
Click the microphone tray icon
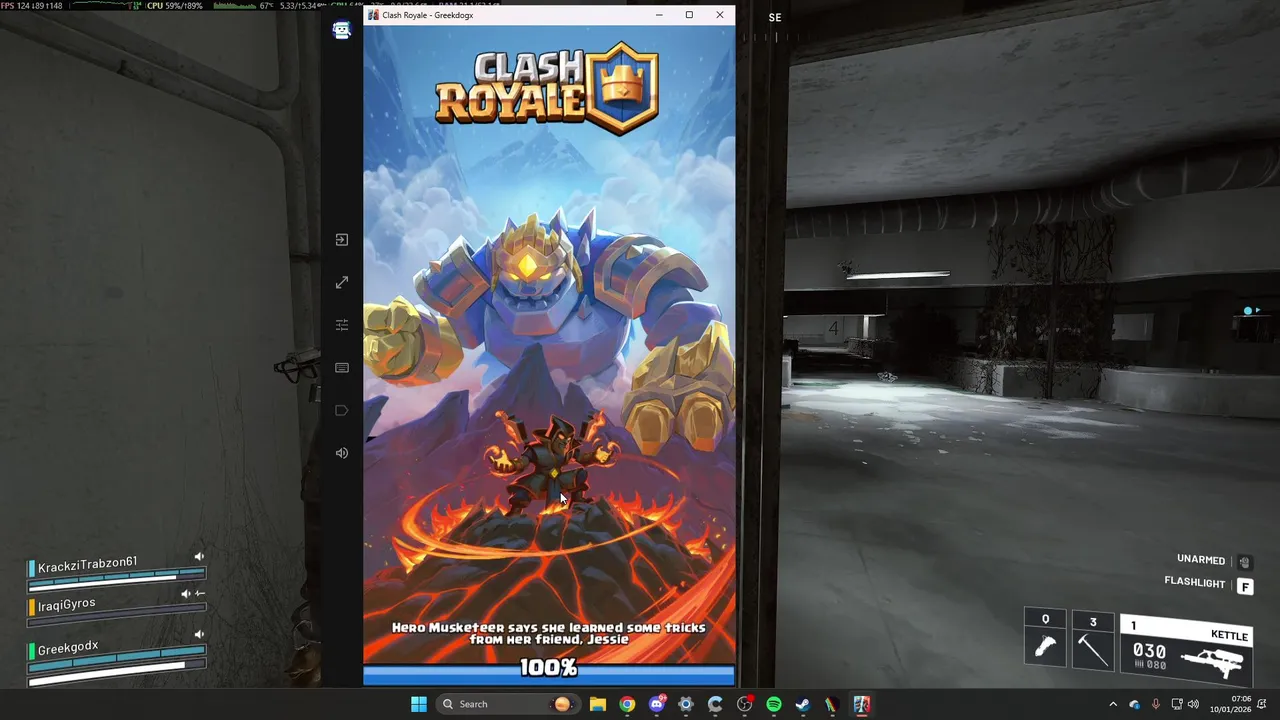[1156, 704]
